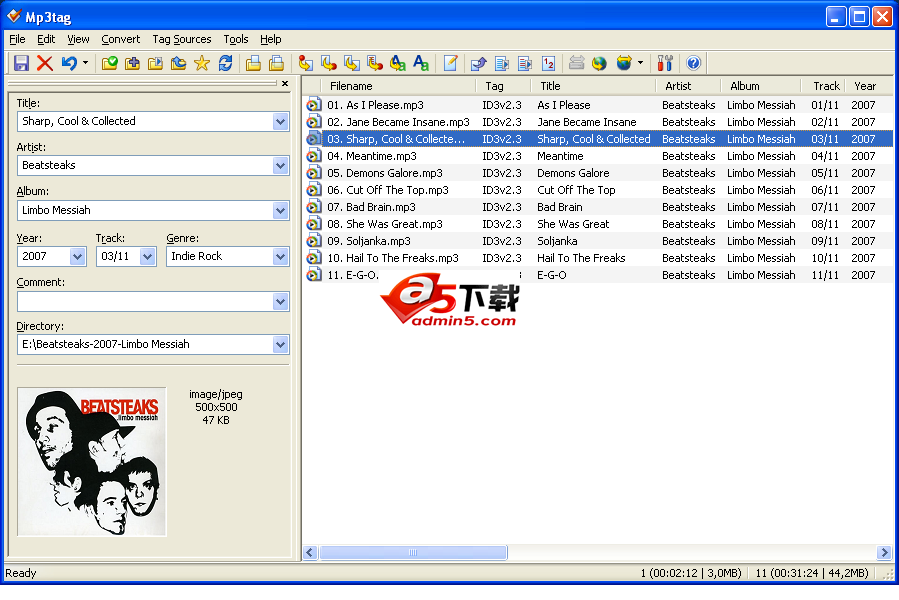Click the horizontal scrollbar's right arrow

pyautogui.click(x=884, y=553)
